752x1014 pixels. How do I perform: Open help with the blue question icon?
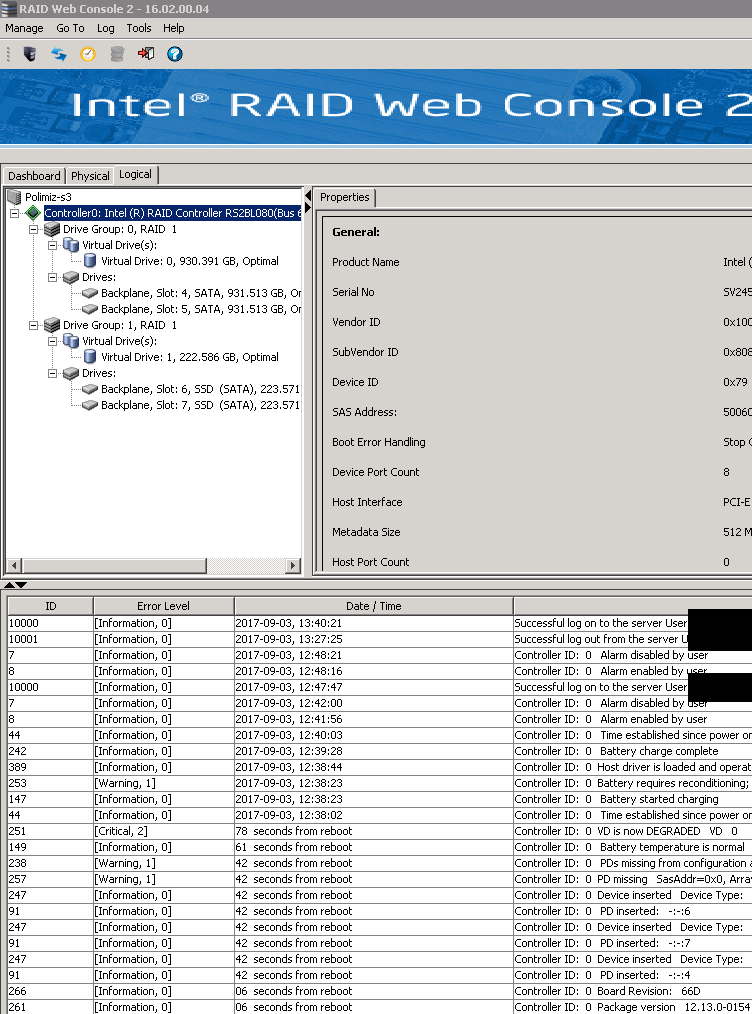pyautogui.click(x=175, y=54)
